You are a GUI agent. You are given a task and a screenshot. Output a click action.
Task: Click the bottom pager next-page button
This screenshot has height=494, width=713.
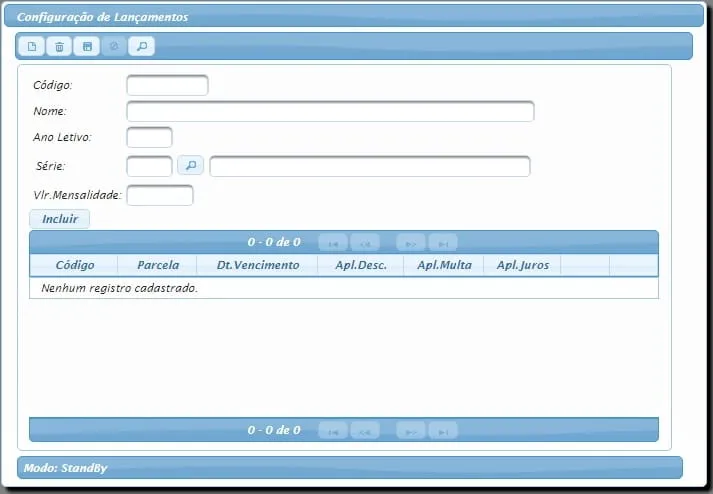[411, 431]
